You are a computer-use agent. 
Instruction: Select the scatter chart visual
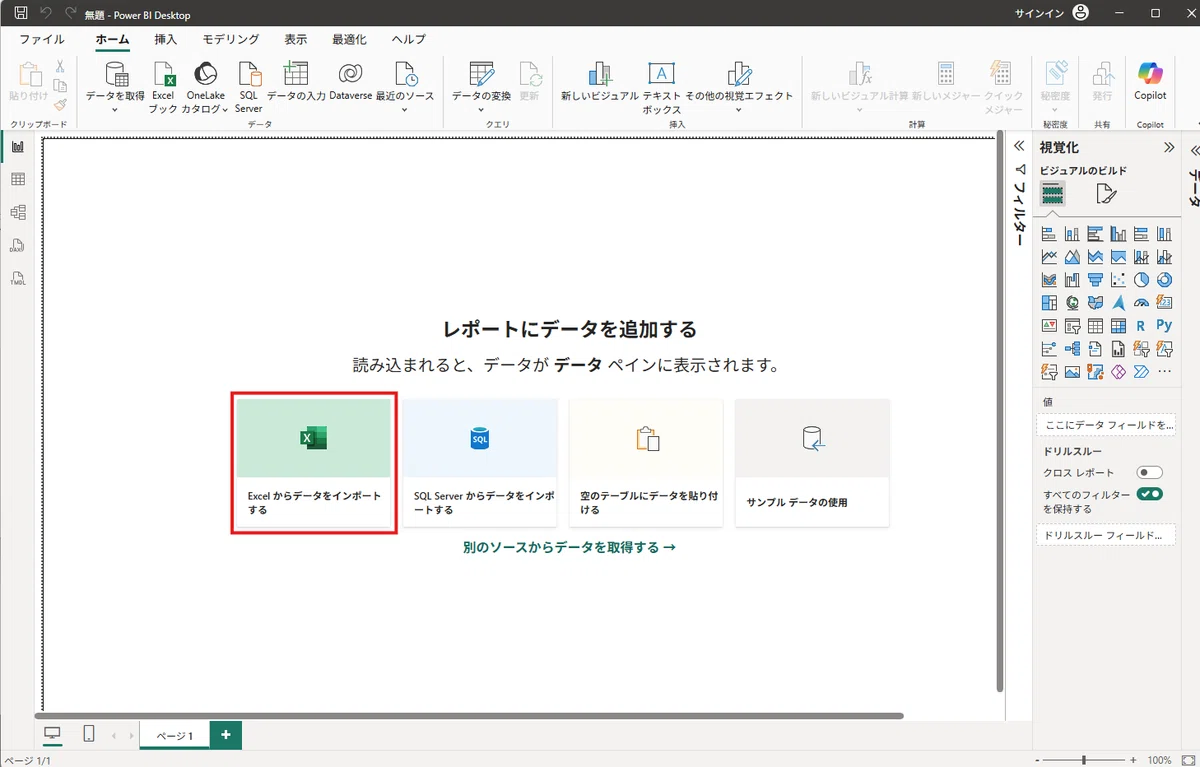point(1118,280)
